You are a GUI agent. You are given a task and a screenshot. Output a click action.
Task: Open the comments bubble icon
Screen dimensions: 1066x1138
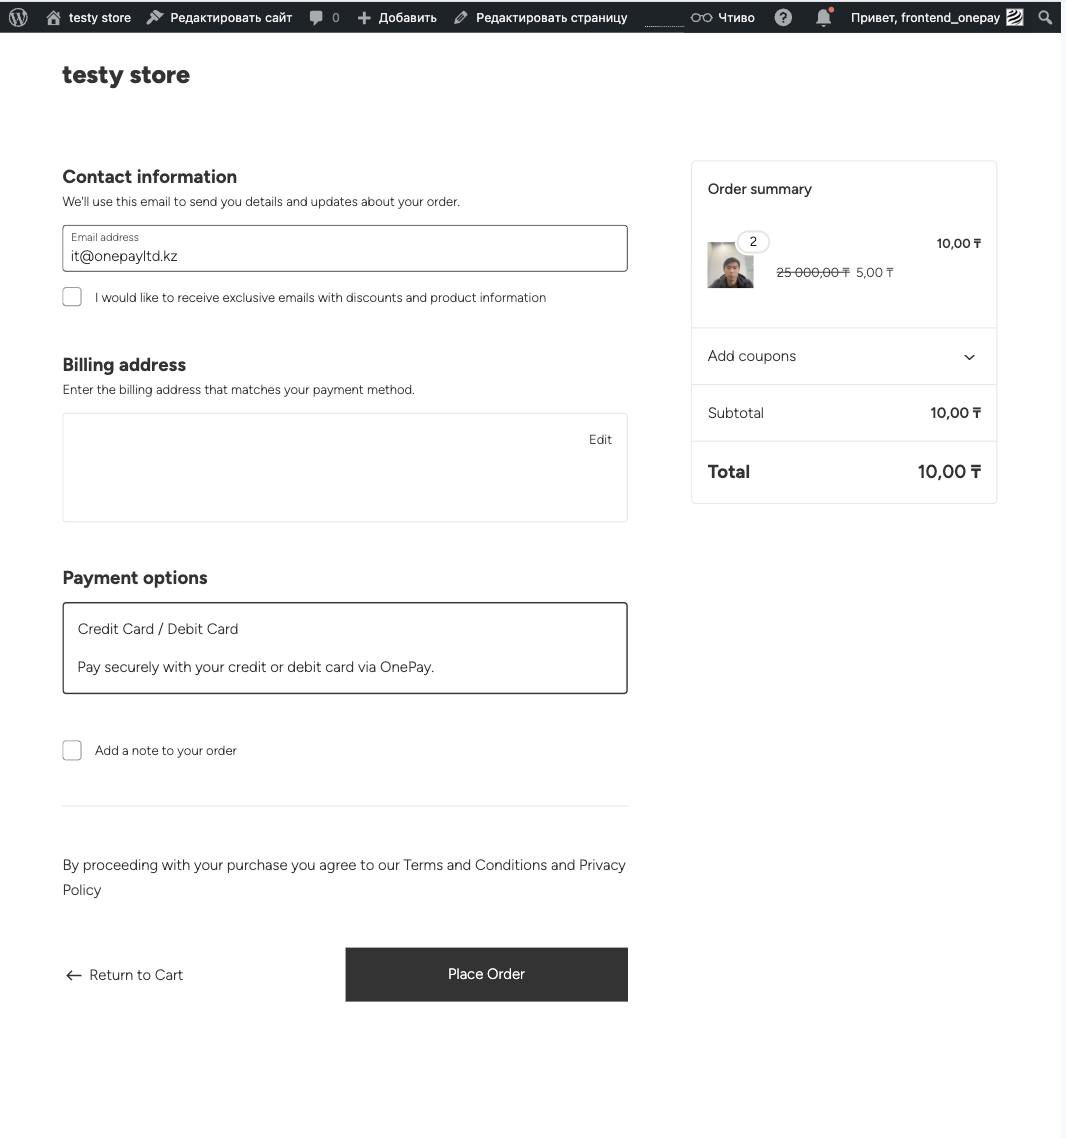(x=317, y=17)
